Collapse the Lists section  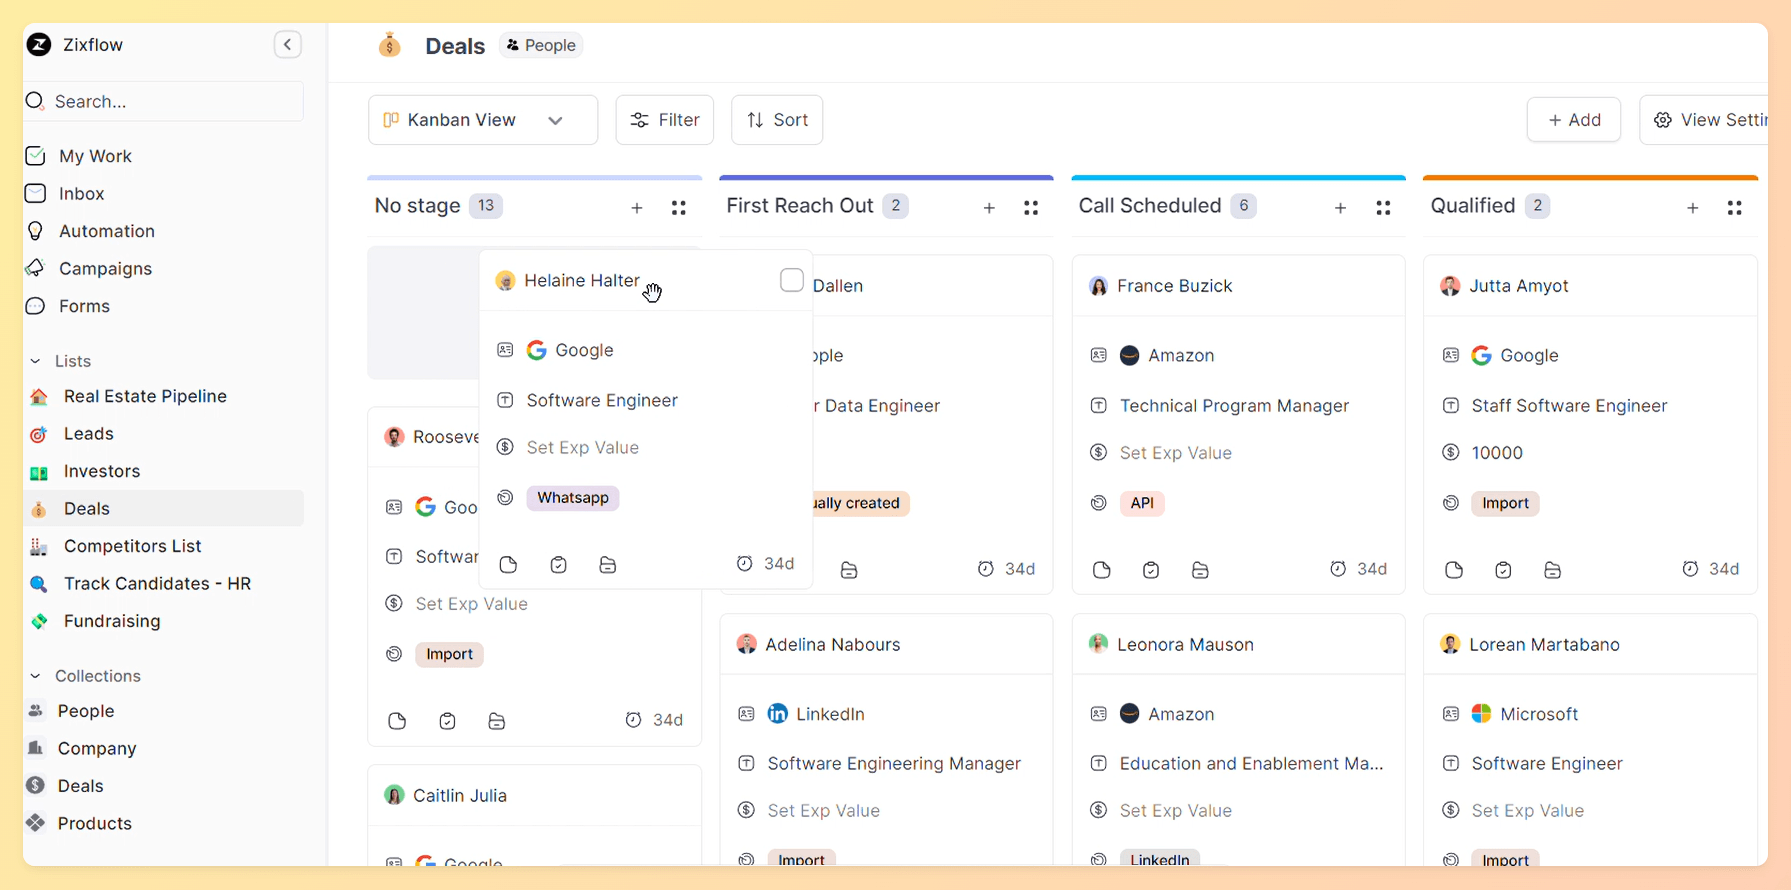pyautogui.click(x=36, y=361)
